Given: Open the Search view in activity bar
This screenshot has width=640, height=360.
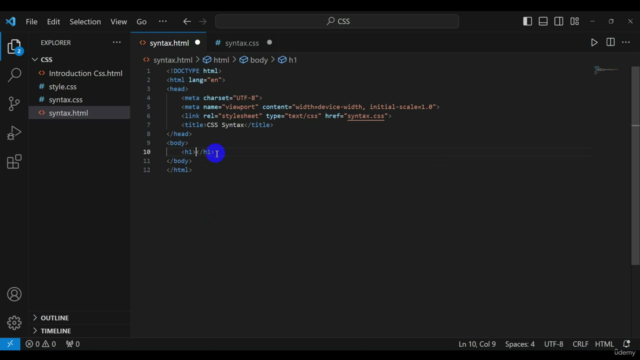Looking at the screenshot, I should click(14, 75).
